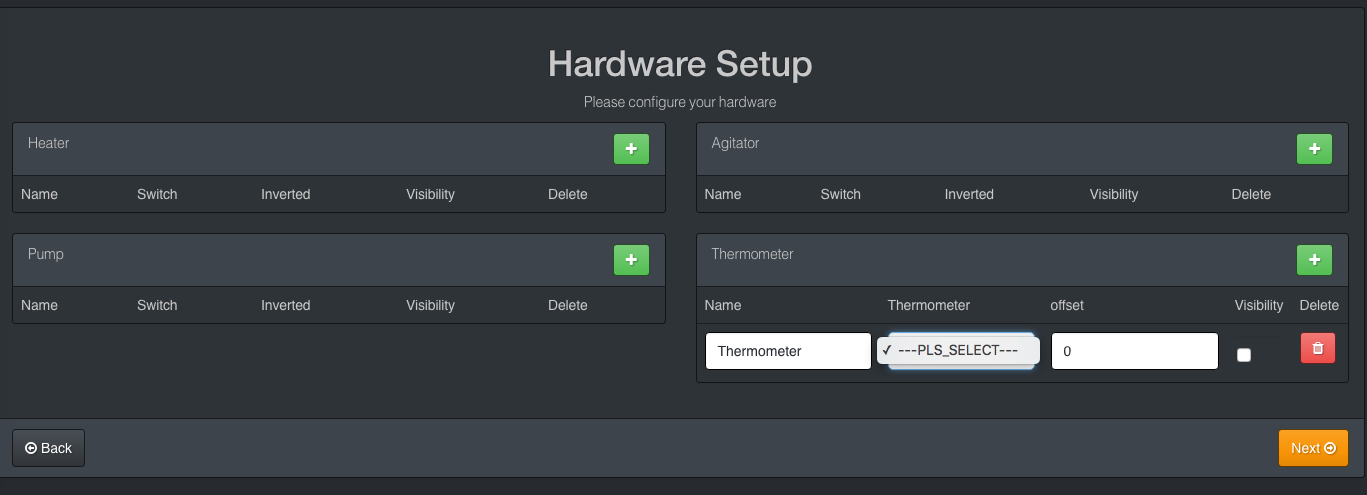Click Visibility column header in Agitator panel
The image size is (1367, 495).
[1114, 194]
